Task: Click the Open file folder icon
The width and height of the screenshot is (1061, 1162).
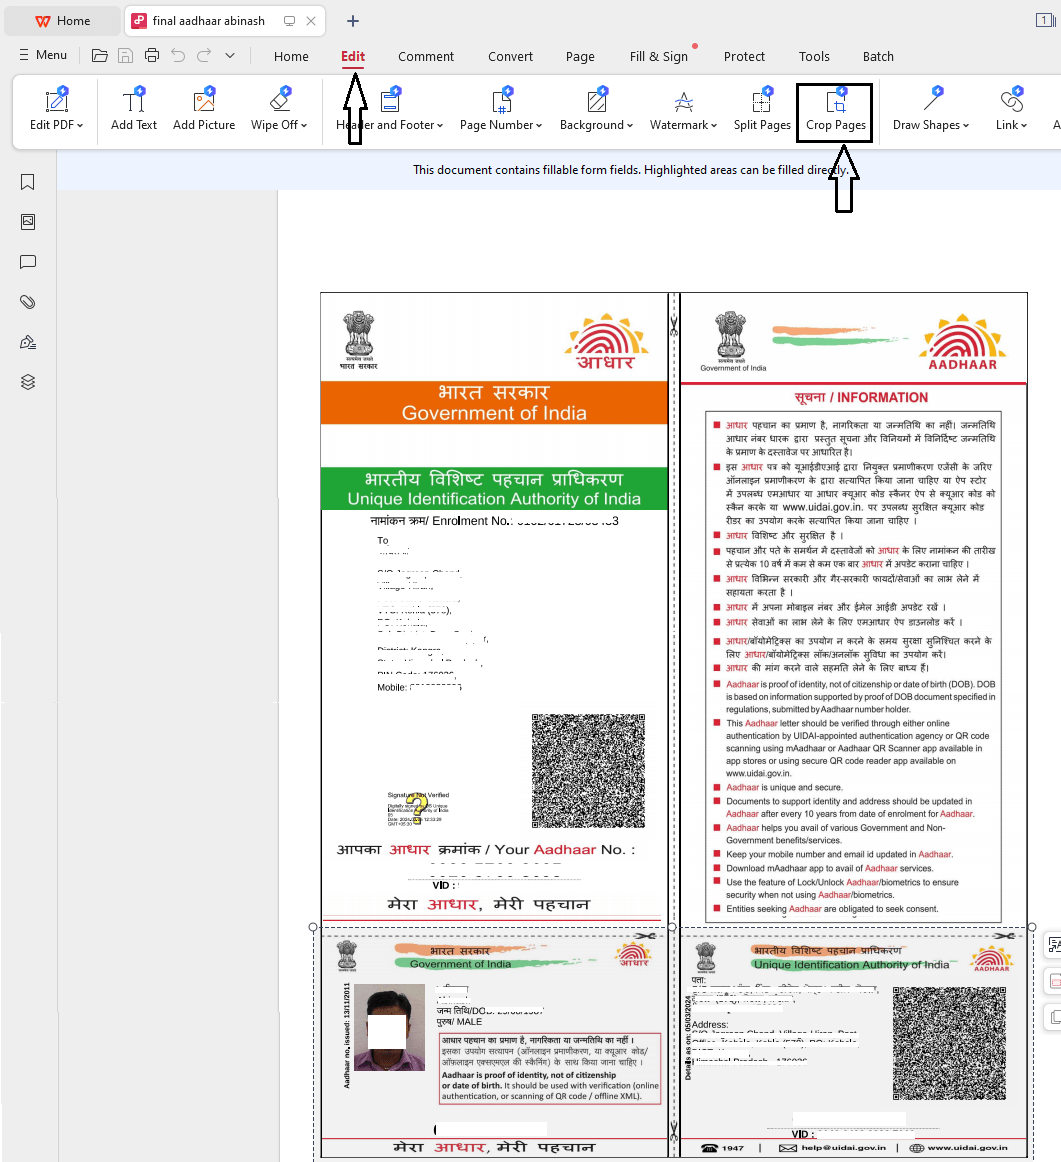Action: [99, 56]
